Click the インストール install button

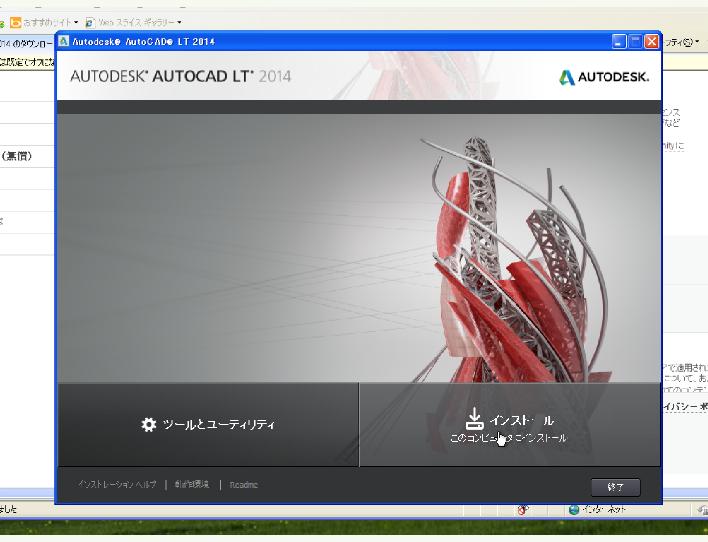(x=510, y=425)
